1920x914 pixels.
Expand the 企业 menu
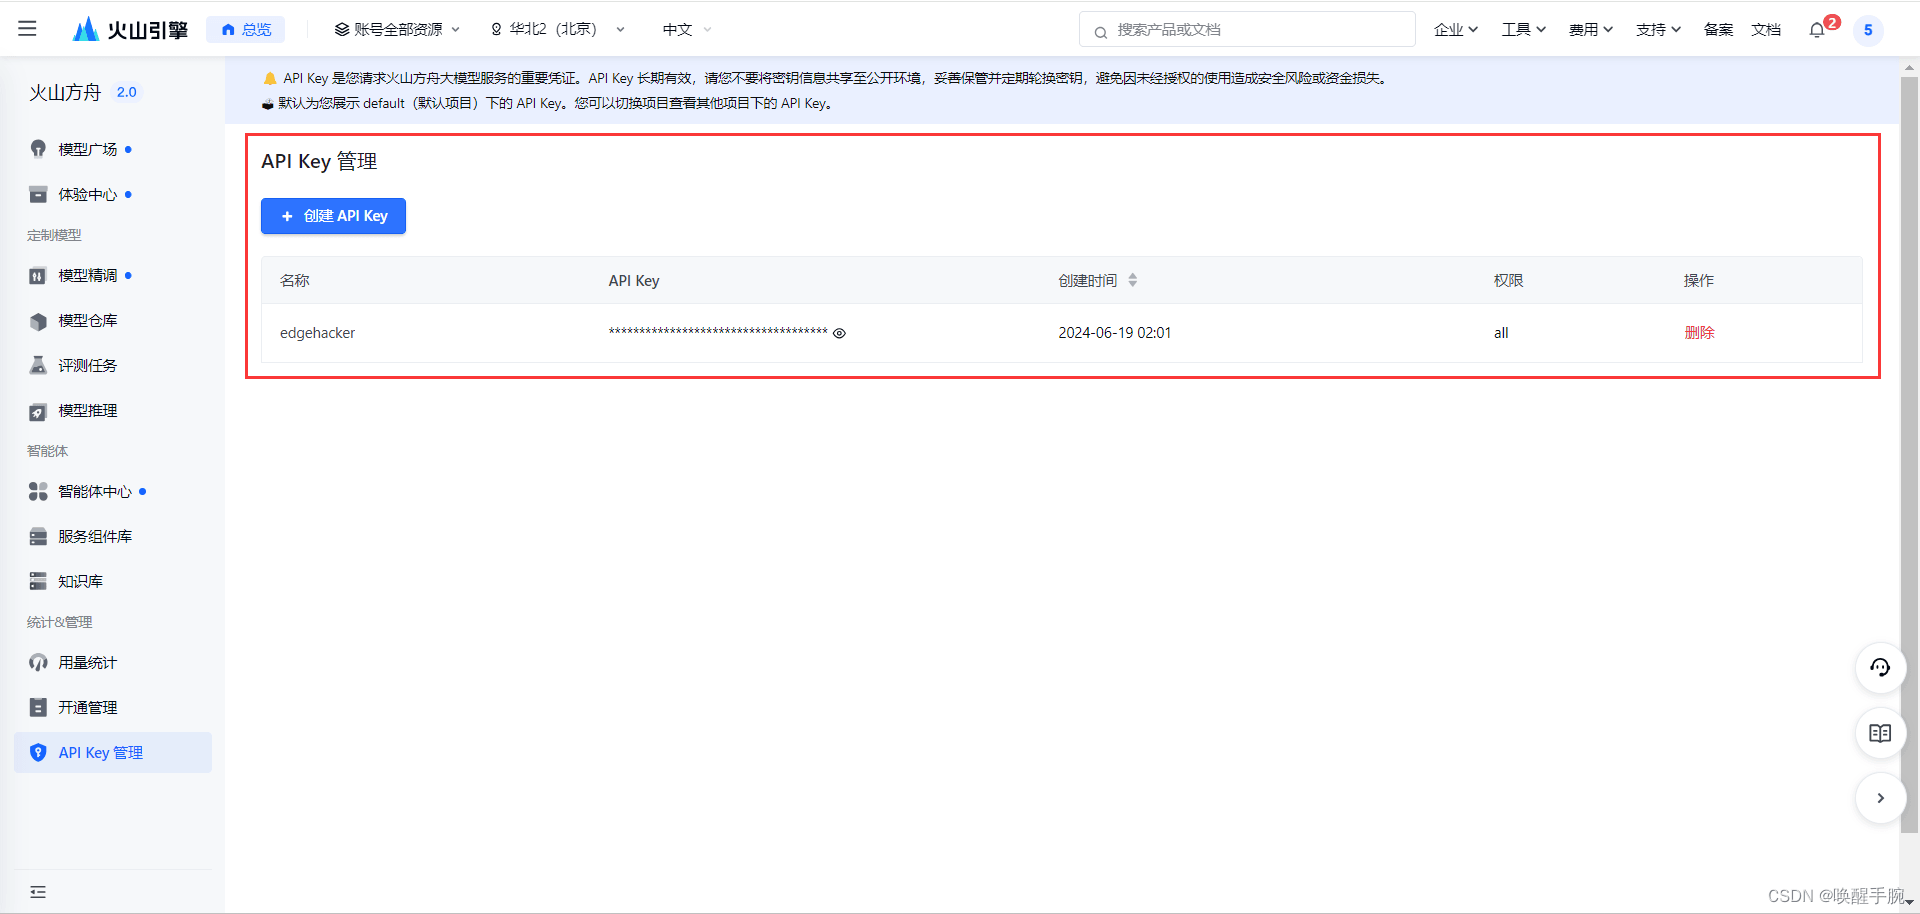(1455, 30)
